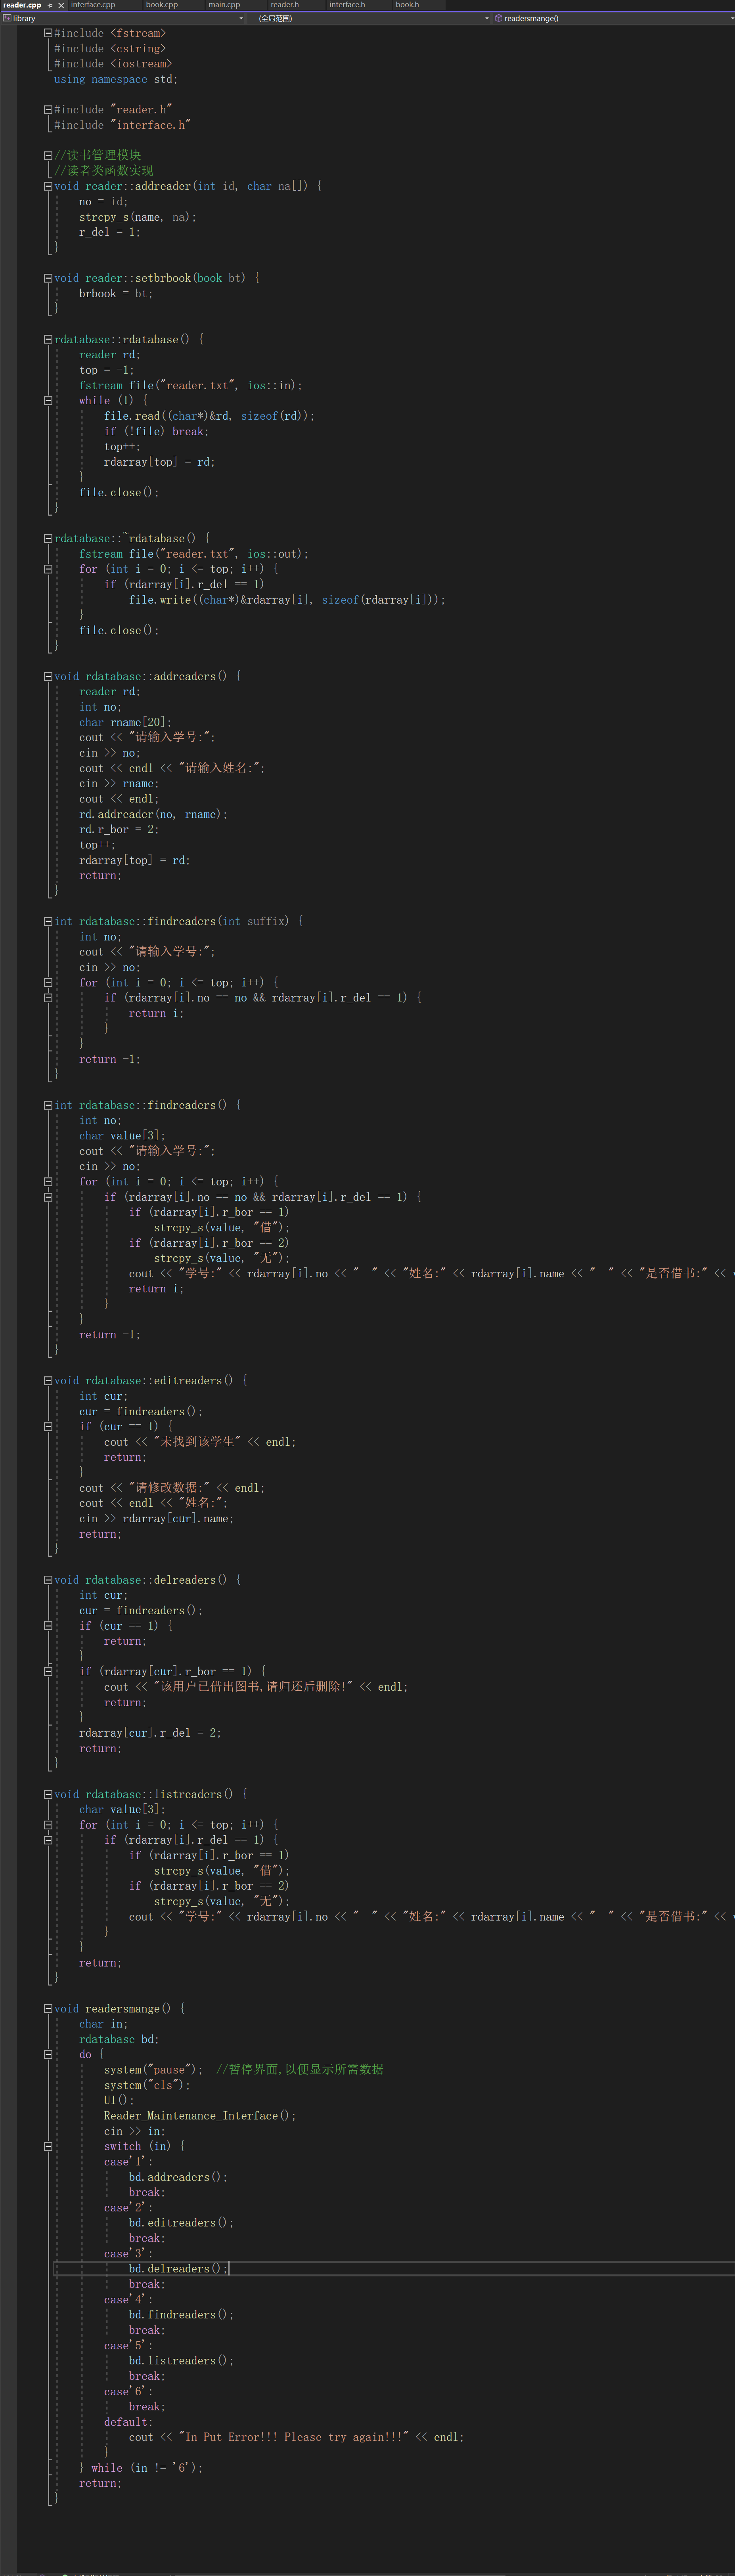Image resolution: width=735 pixels, height=2576 pixels.
Task: Click the 'bd.editreaders();' call
Action: click(x=181, y=2223)
